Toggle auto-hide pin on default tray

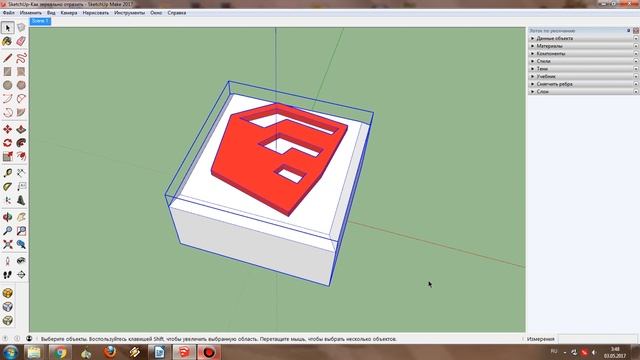[629, 31]
